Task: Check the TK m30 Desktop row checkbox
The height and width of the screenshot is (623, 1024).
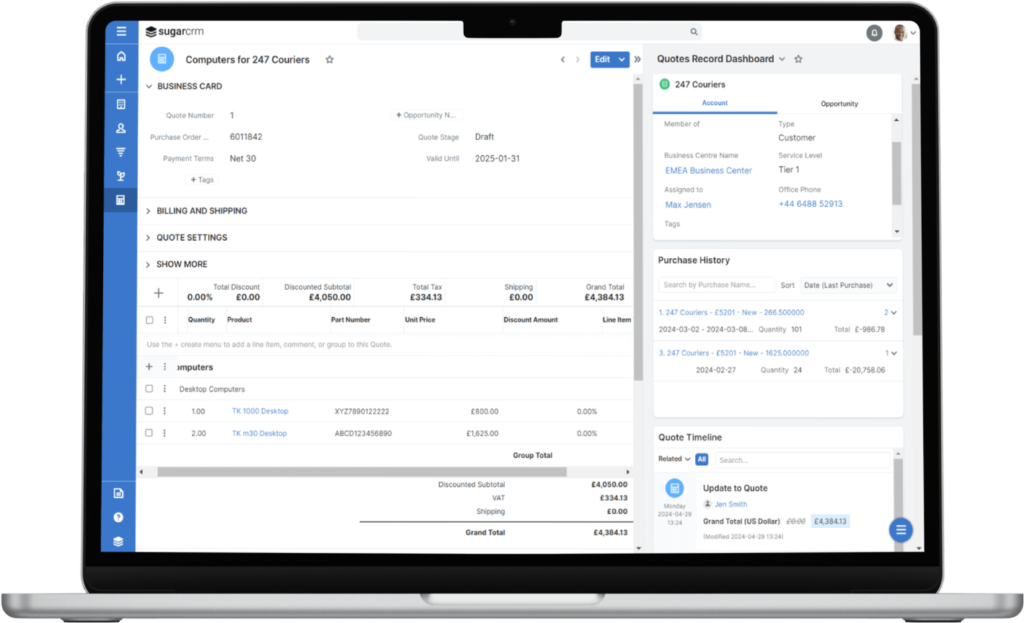Action: pyautogui.click(x=149, y=433)
